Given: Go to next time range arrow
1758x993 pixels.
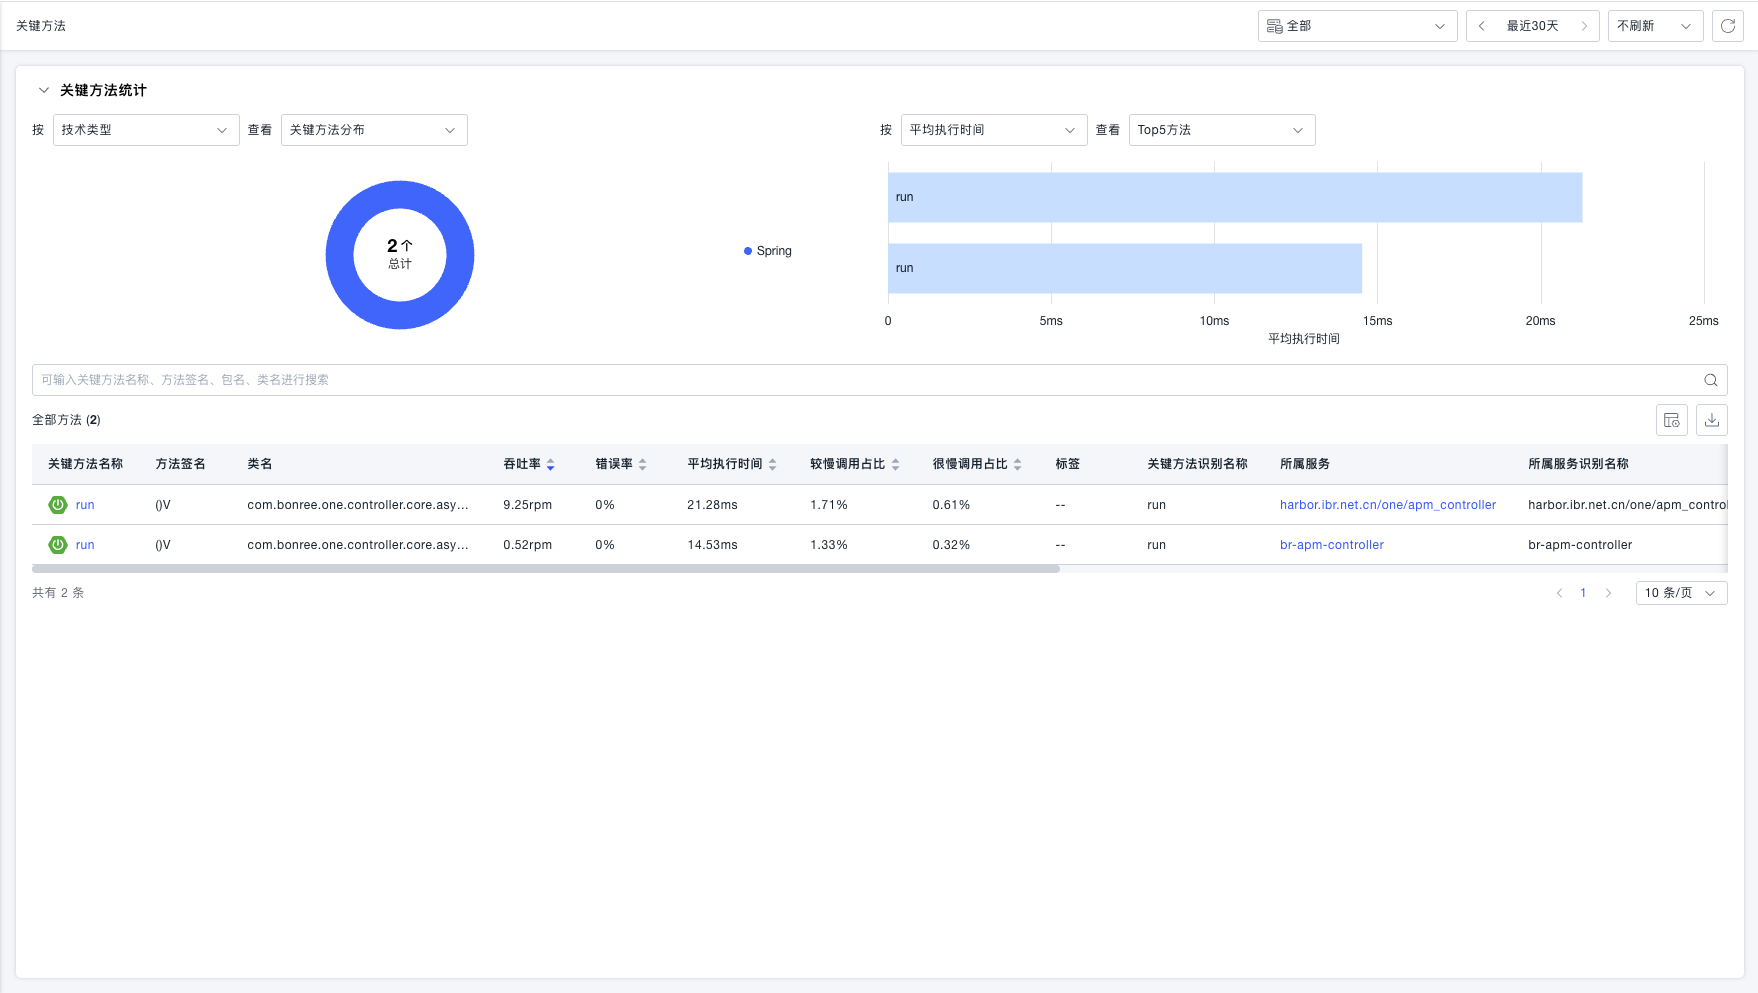Looking at the screenshot, I should [1584, 26].
